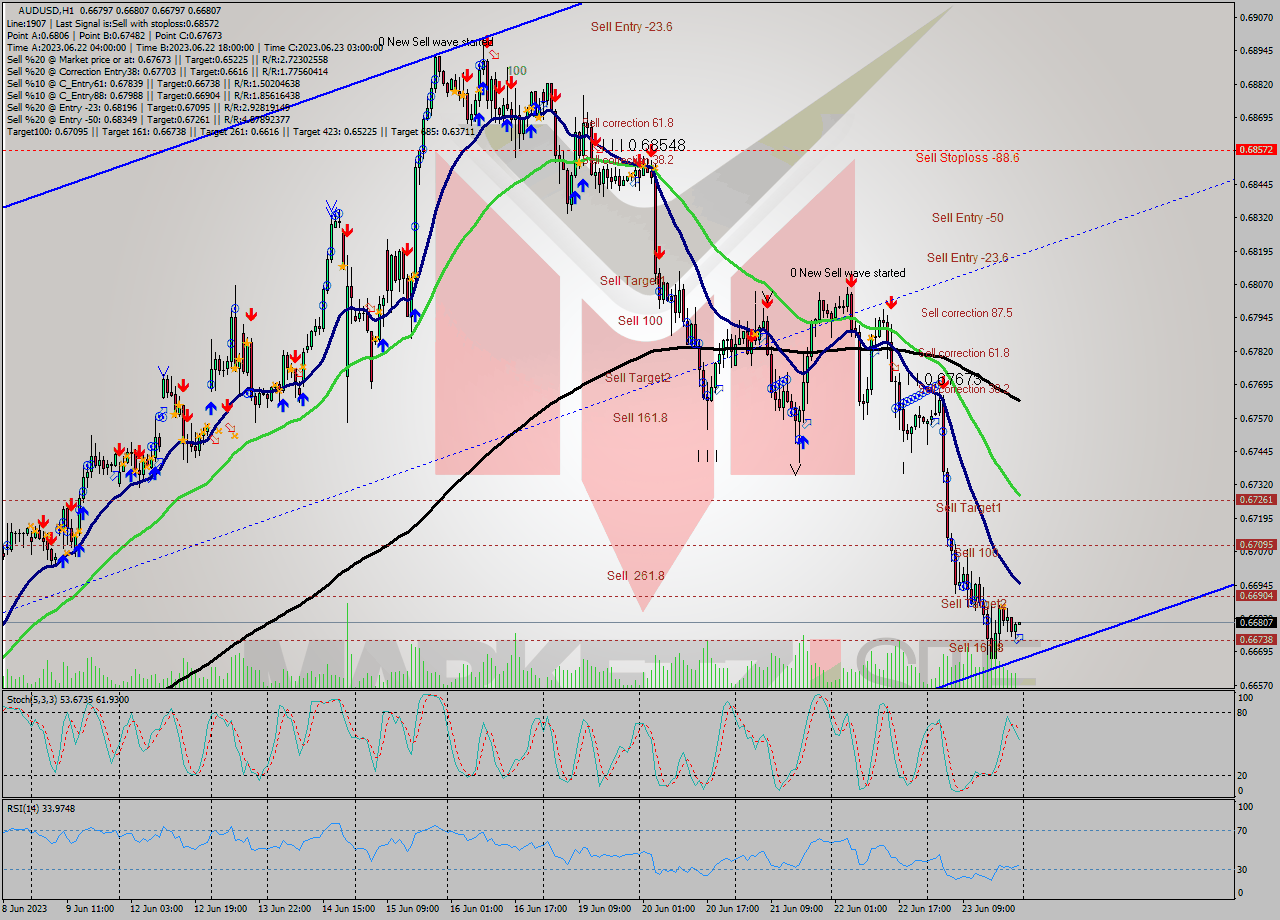Click the RSI(14) 33.9748 indicator label
The width and height of the screenshot is (1280, 920).
pyautogui.click(x=40, y=808)
